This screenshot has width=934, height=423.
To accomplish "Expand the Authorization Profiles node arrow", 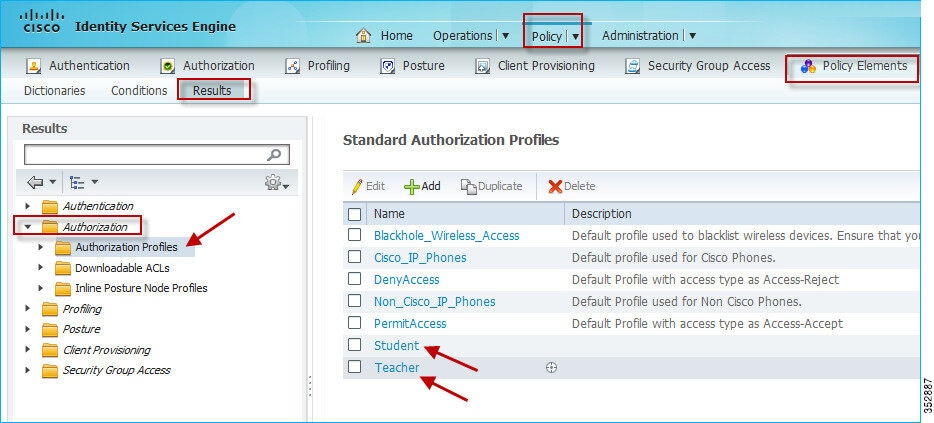I will (41, 247).
